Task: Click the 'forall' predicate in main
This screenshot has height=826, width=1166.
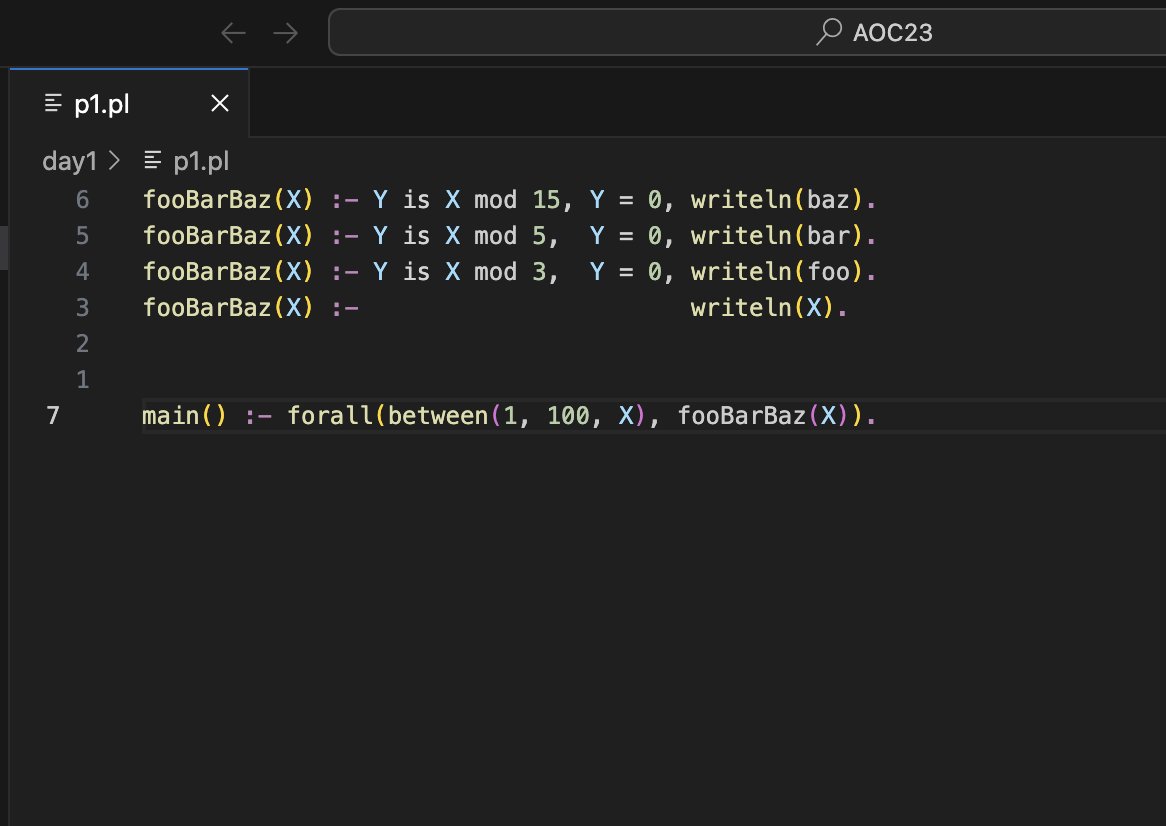Action: [x=329, y=416]
